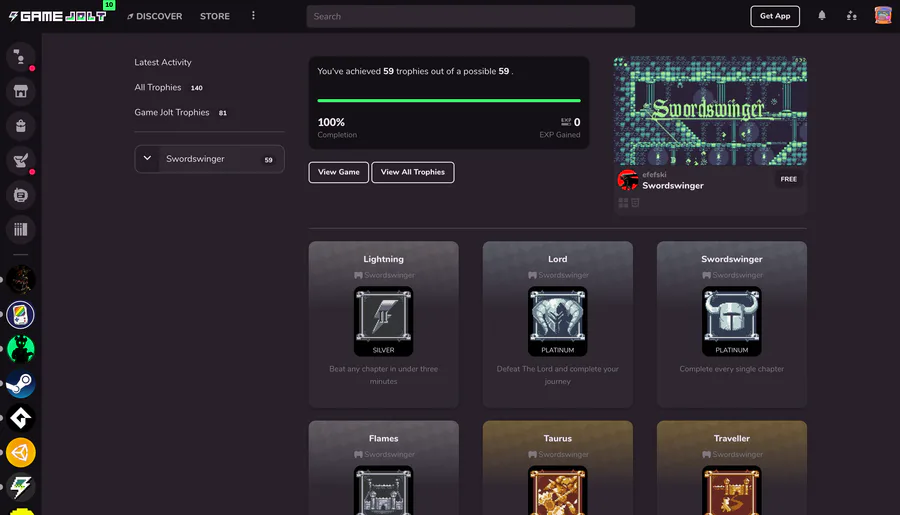Click the efefski developer name
Image resolution: width=900 pixels, height=515 pixels.
point(654,175)
